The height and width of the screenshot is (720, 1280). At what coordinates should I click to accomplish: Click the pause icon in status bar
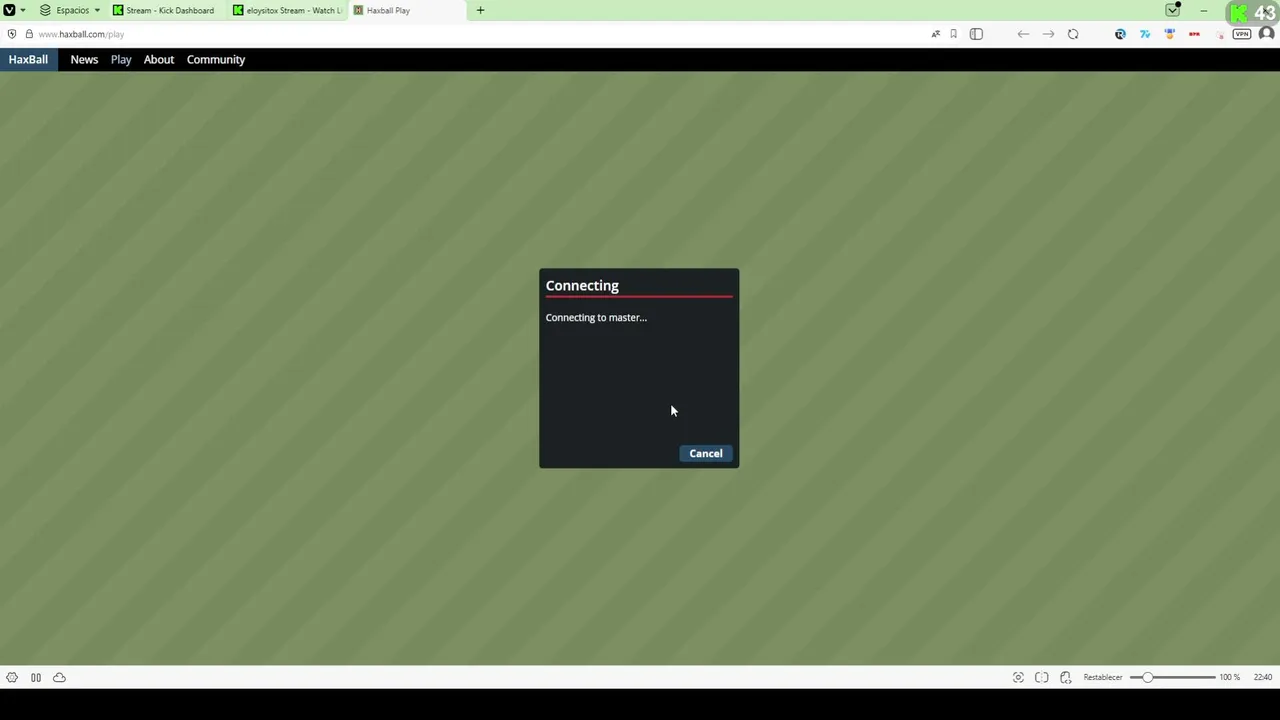tap(36, 678)
